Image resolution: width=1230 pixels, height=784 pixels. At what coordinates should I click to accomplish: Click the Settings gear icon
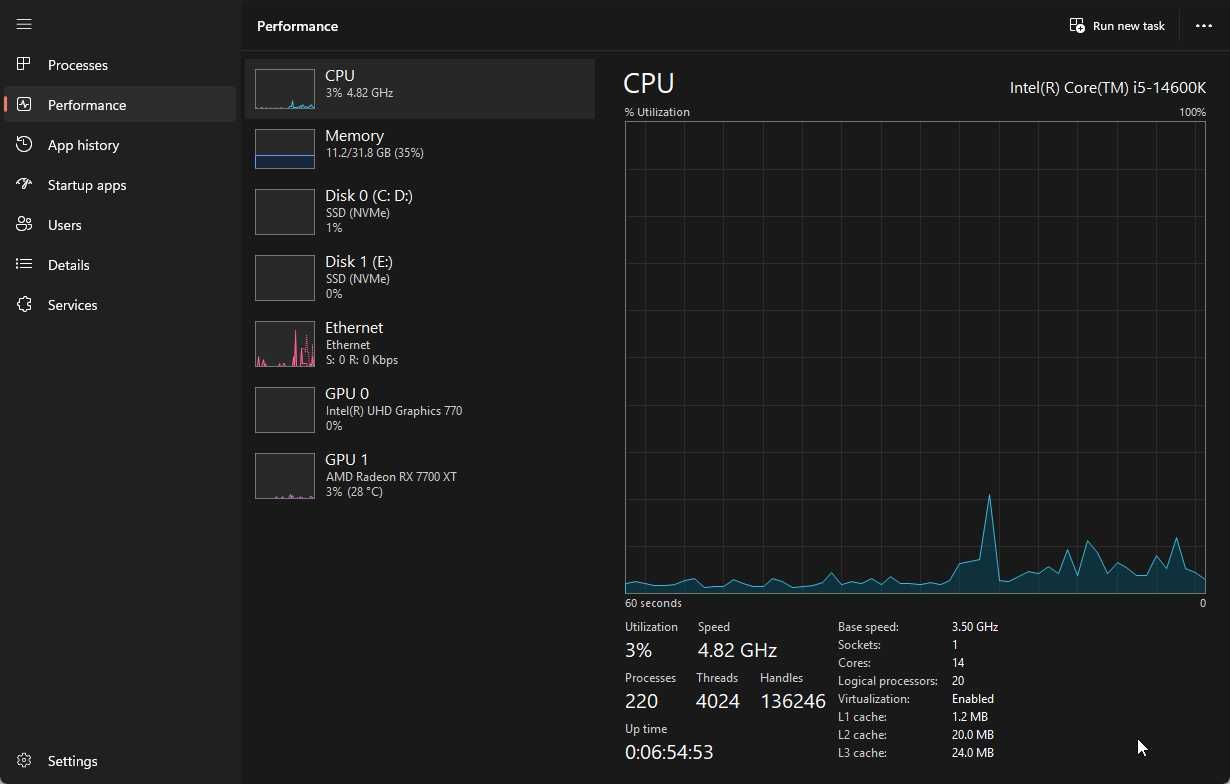(24, 761)
